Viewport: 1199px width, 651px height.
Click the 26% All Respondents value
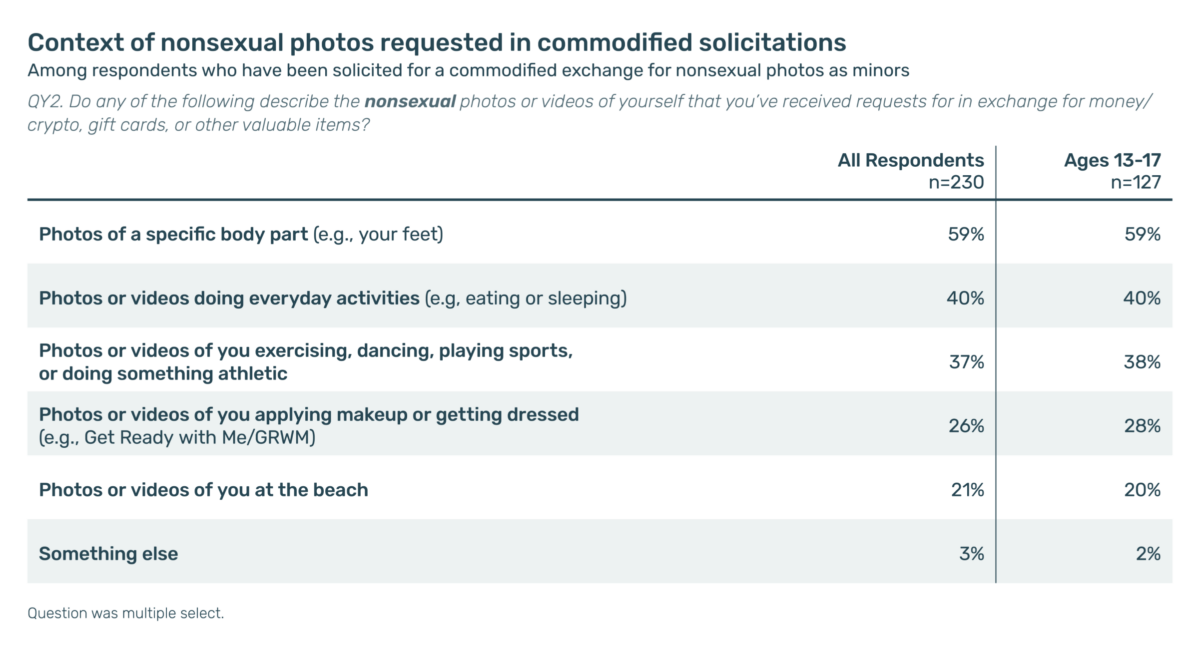pos(966,425)
